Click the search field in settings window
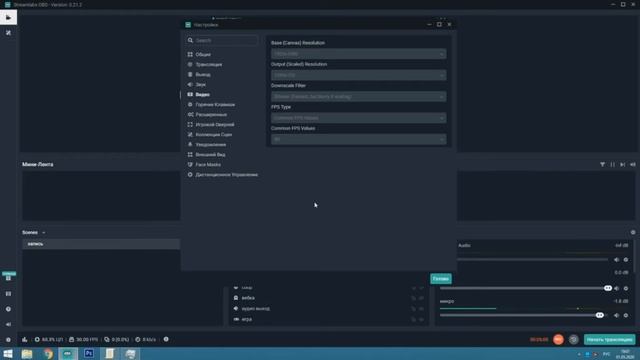Viewport: 640px width, 360px height. tap(222, 40)
